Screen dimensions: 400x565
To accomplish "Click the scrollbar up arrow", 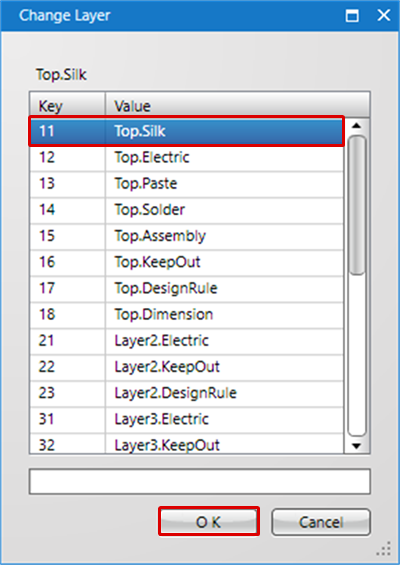I will pos(357,125).
